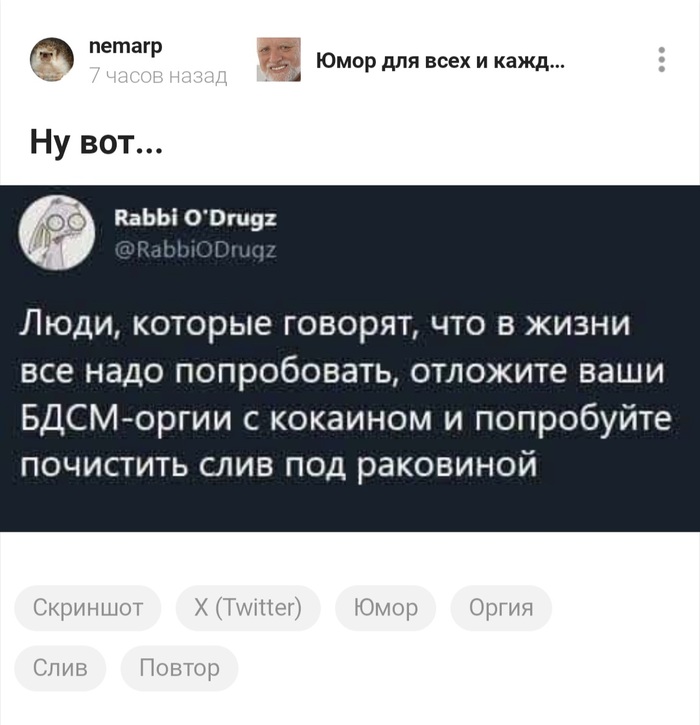Choose the 'Оргия' tag chip
Viewport: 700px width, 725px height.
tap(501, 608)
